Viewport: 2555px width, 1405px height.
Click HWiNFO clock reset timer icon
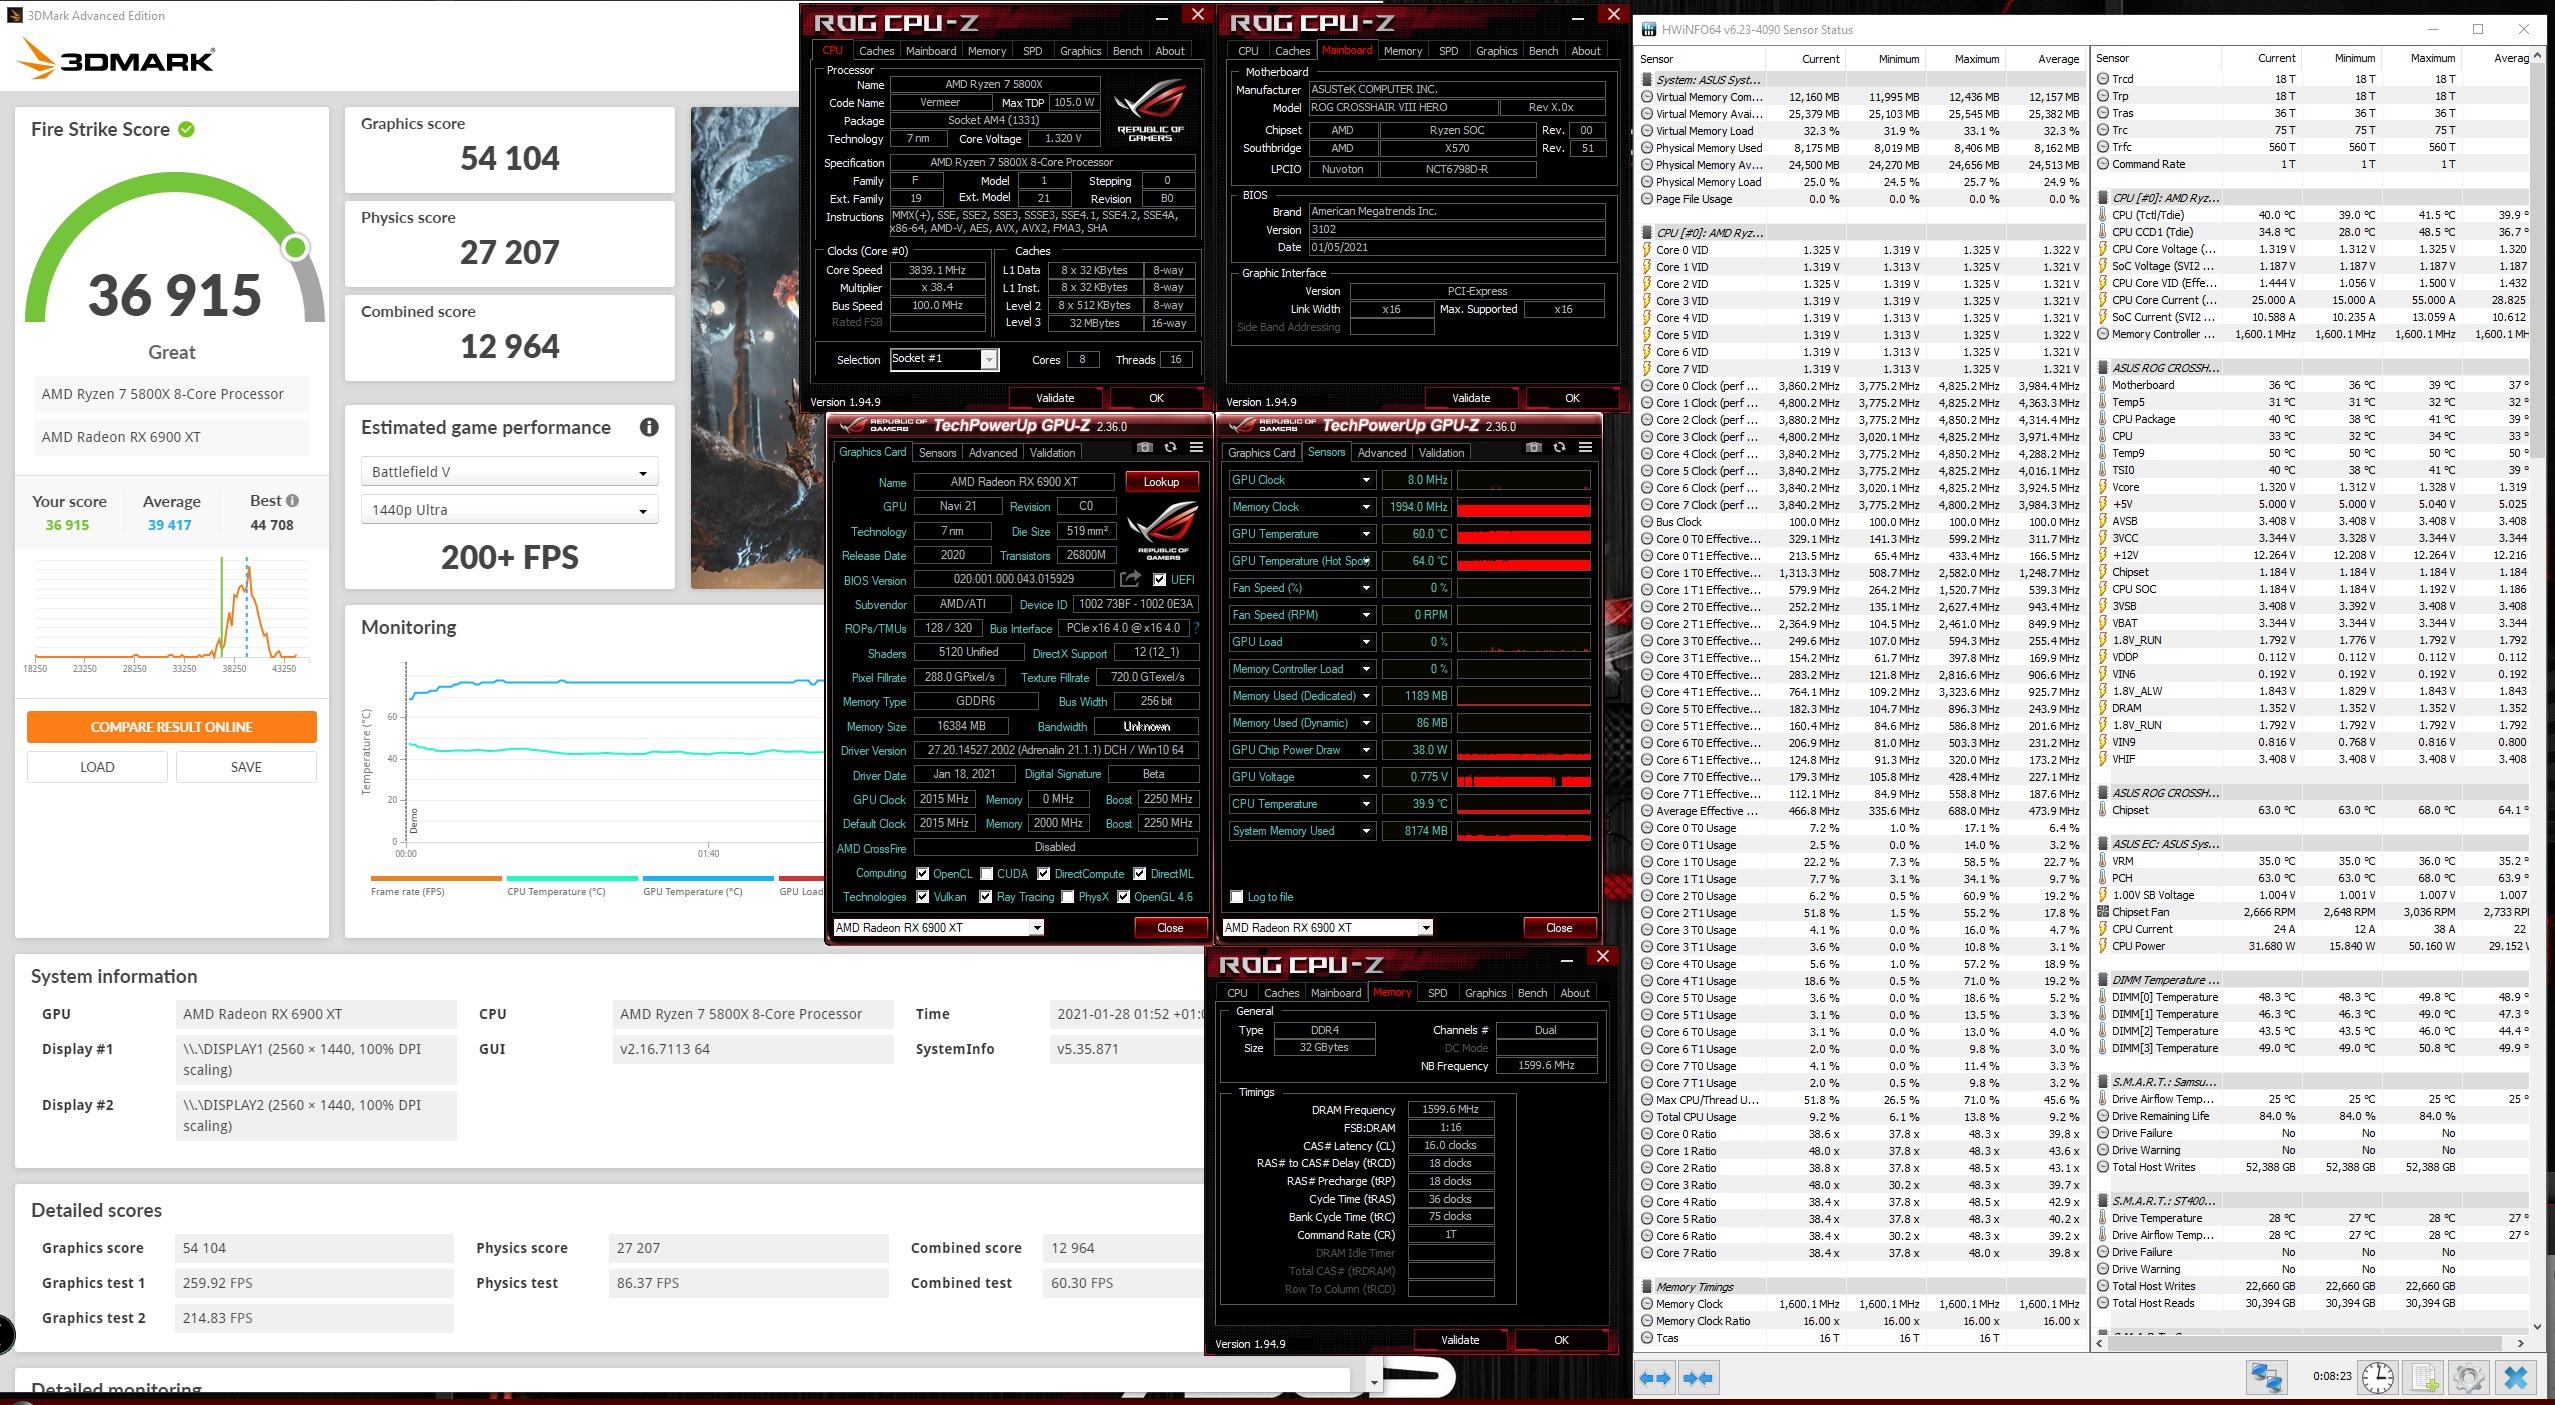(x=2378, y=1377)
